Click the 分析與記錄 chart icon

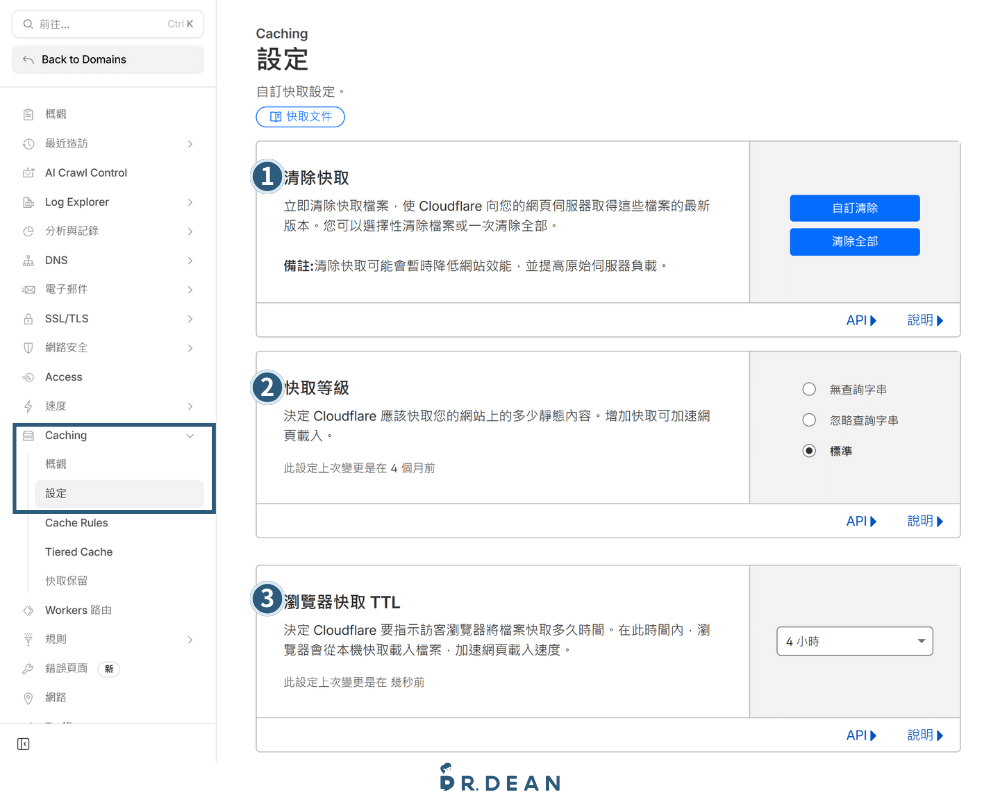[x=28, y=231]
